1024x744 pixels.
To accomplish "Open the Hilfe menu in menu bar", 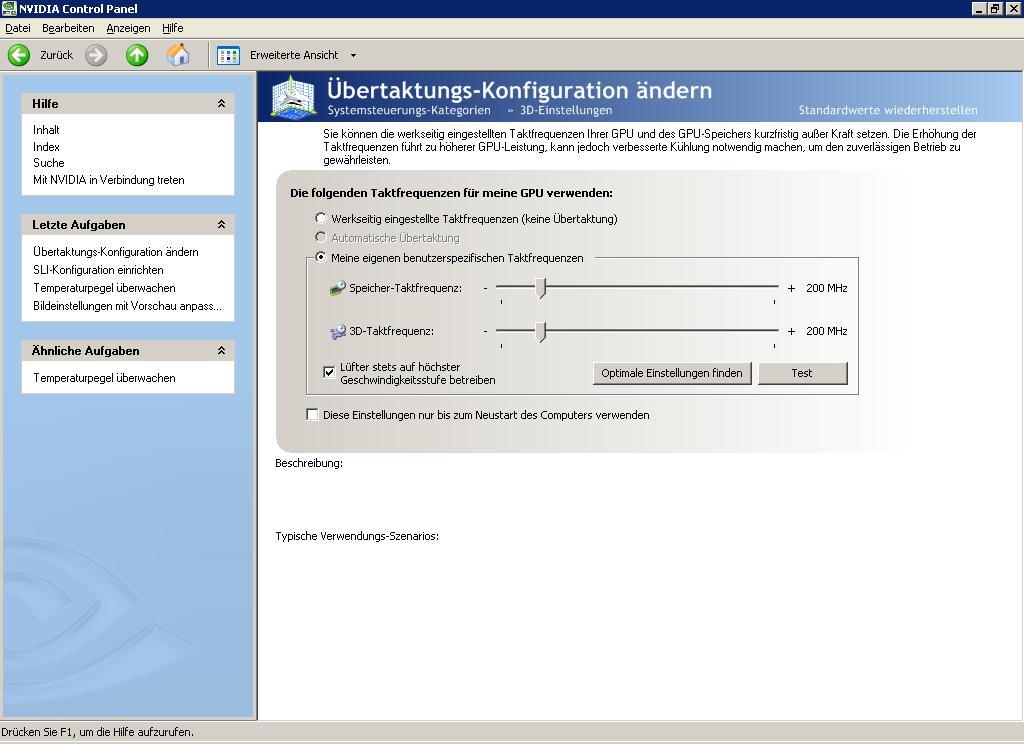I will pos(172,28).
